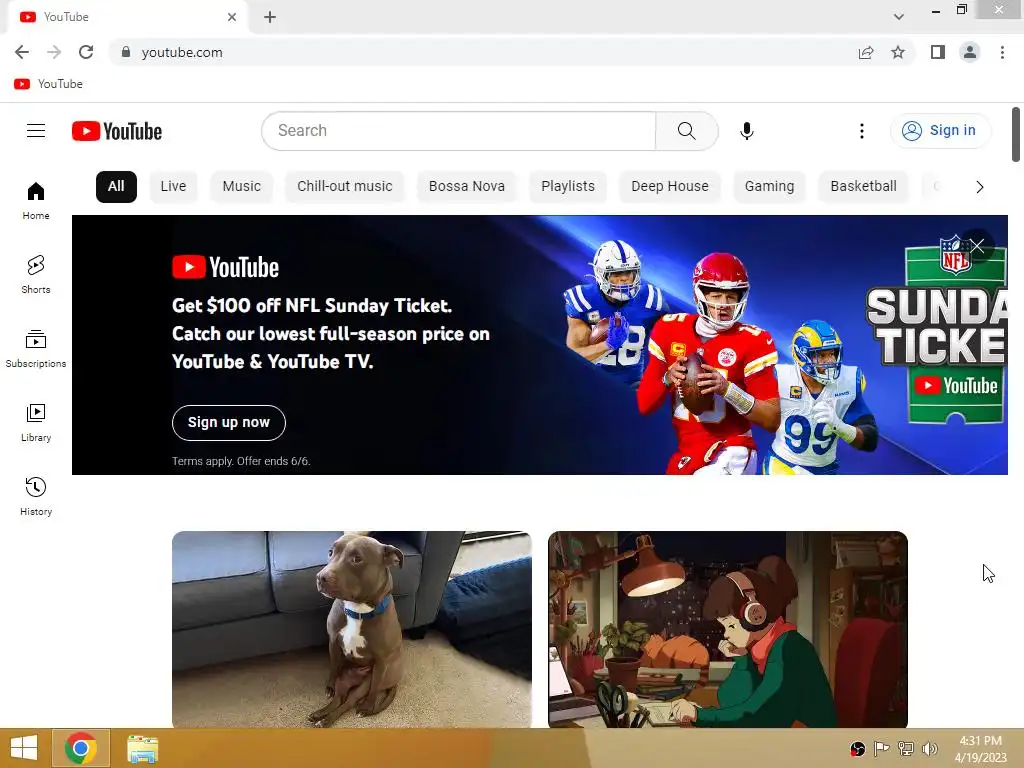Select the Music filter chip

point(242,187)
